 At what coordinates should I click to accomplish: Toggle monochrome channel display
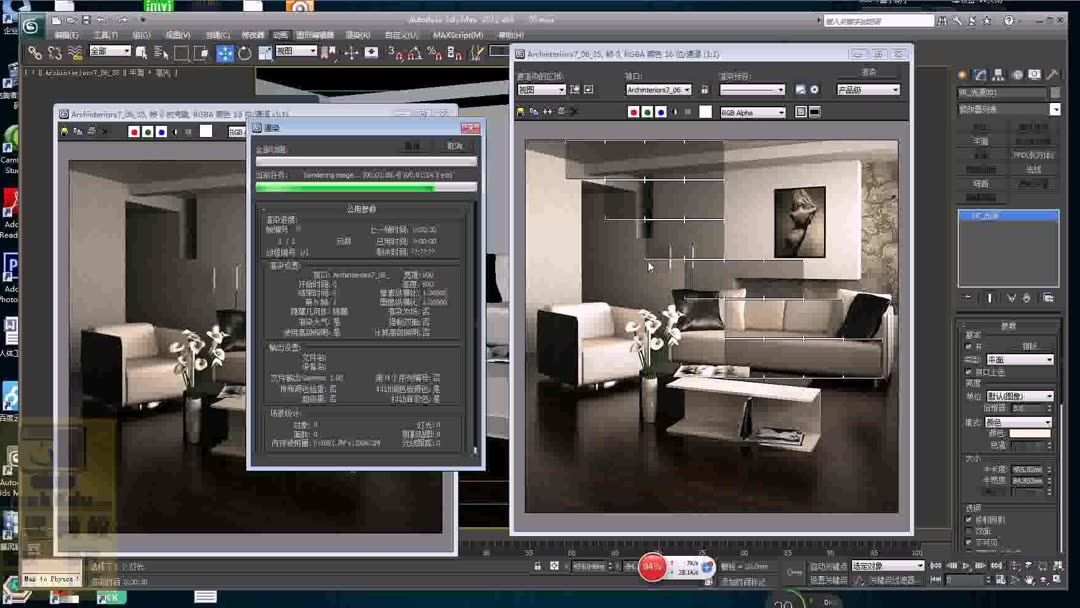(x=672, y=111)
